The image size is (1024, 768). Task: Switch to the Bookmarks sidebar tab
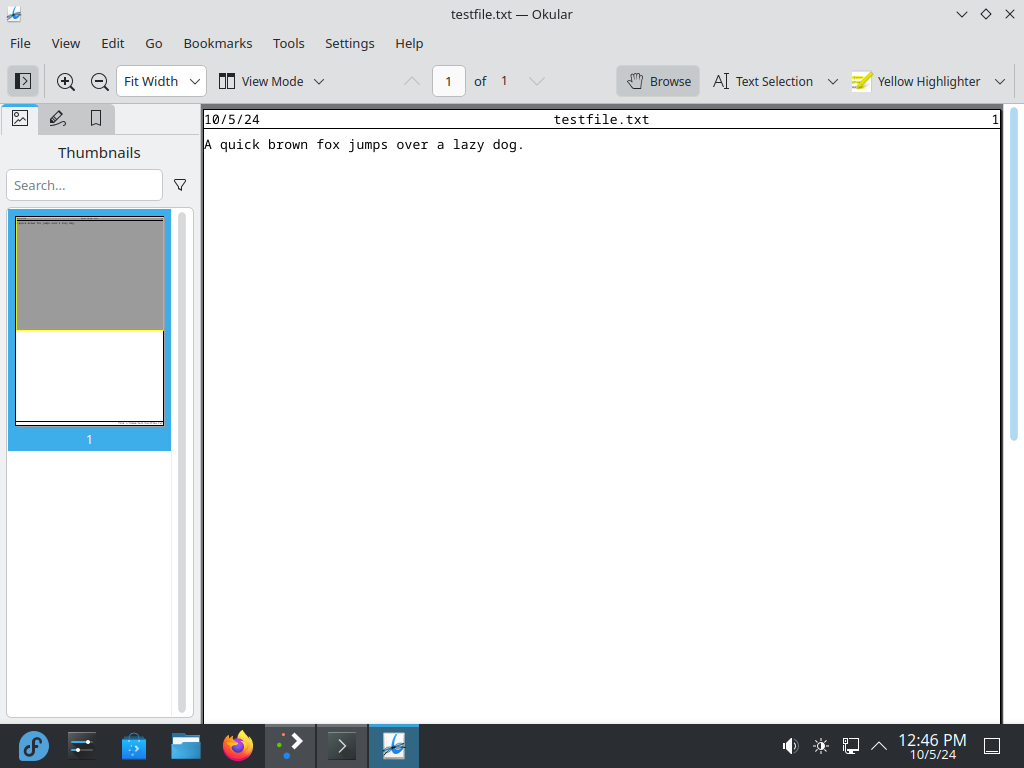[95, 118]
